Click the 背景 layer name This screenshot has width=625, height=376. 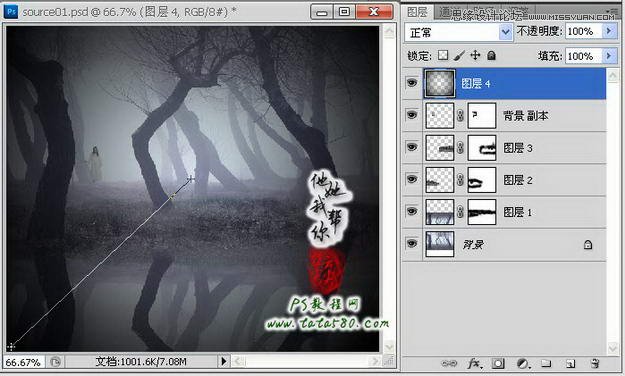473,244
